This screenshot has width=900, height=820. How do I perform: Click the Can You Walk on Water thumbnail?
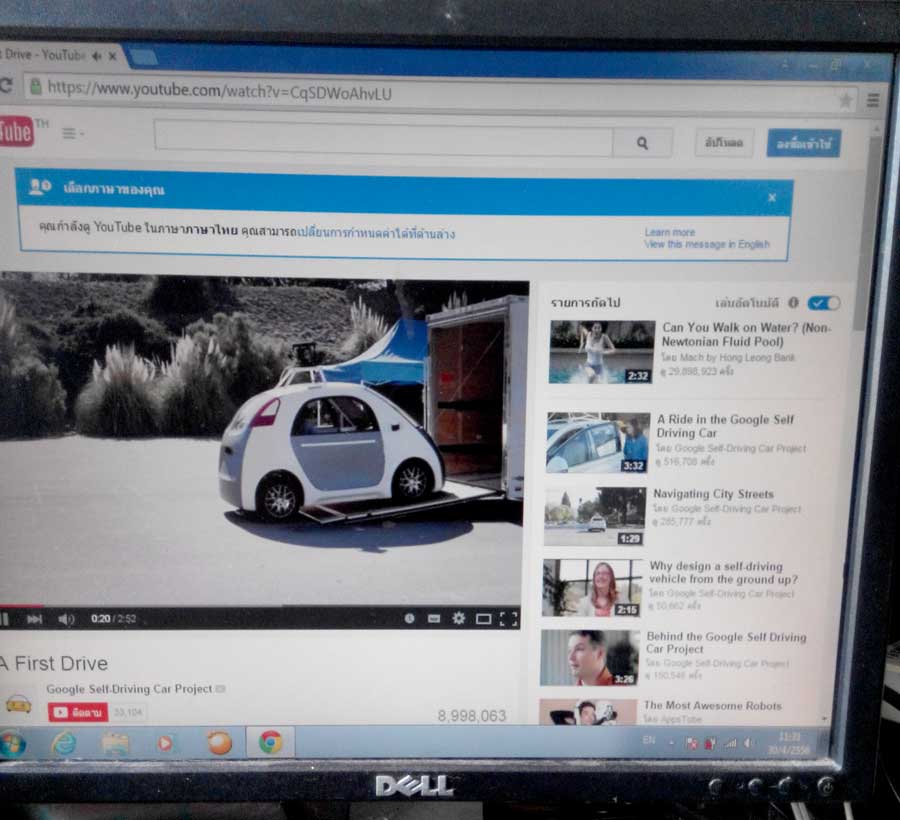pos(602,352)
